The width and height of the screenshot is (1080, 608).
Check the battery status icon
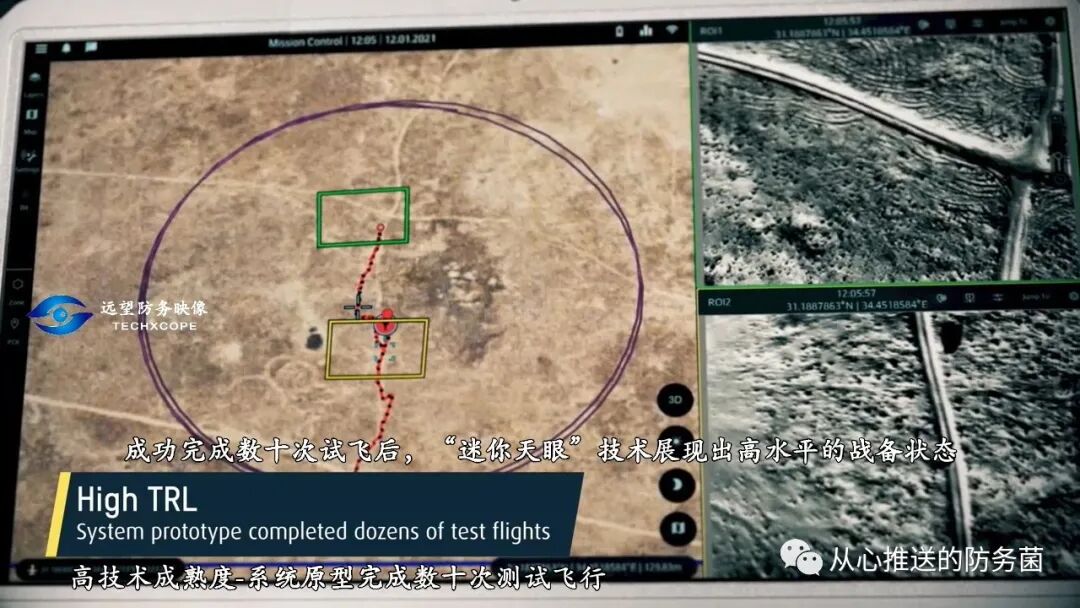click(x=619, y=31)
